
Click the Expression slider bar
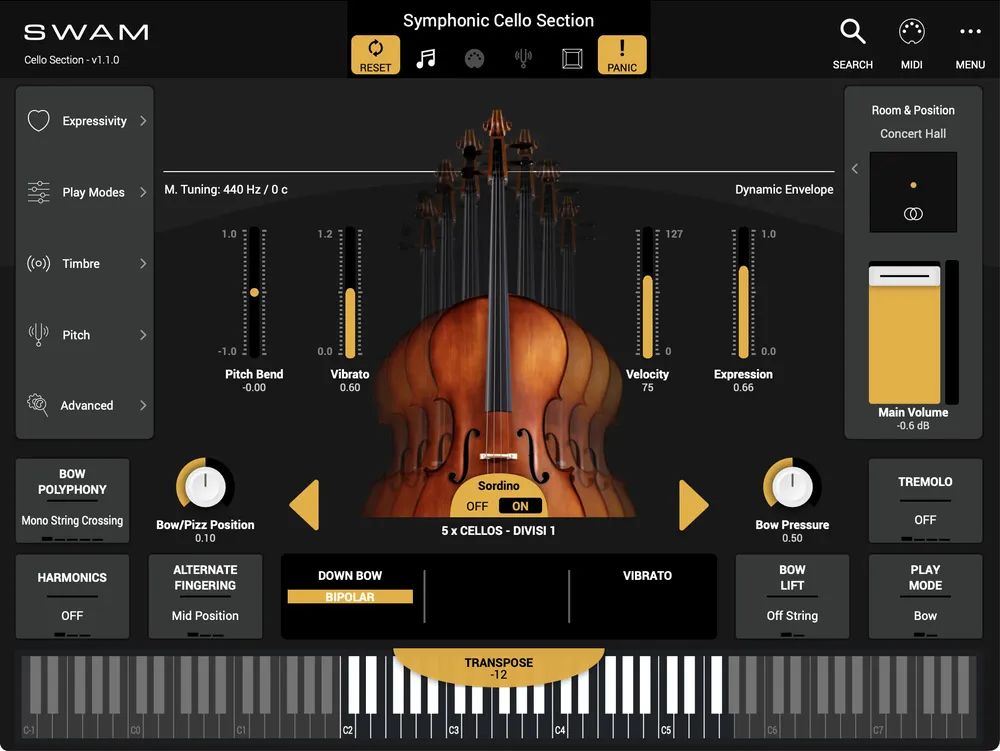point(743,292)
